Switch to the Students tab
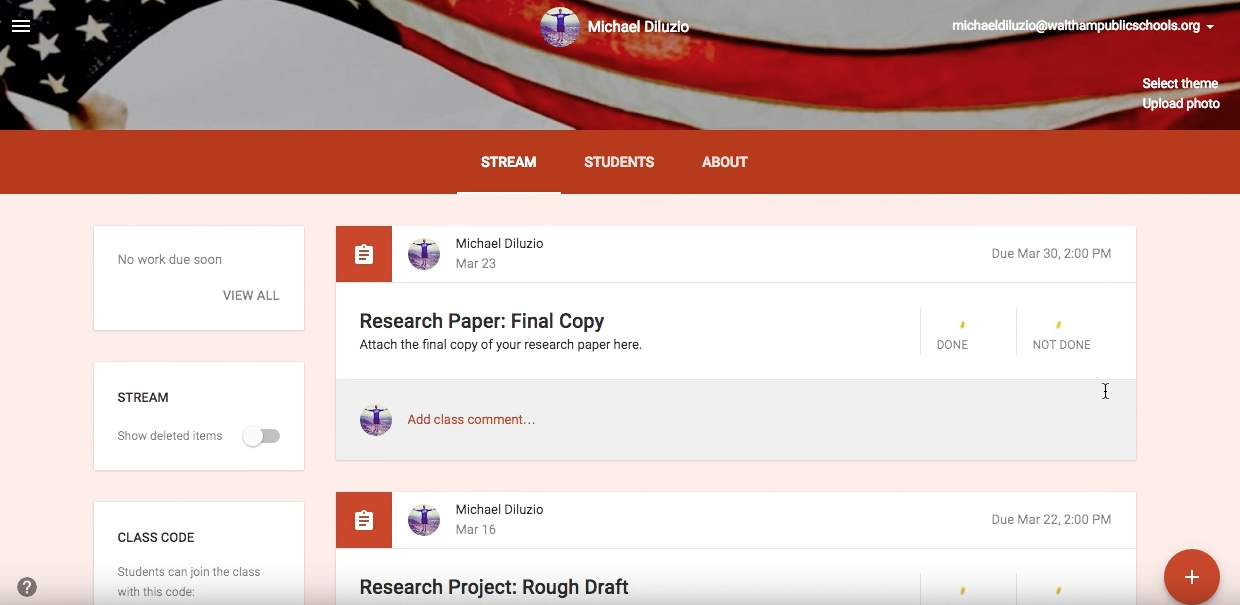The height and width of the screenshot is (605, 1240). 619,162
